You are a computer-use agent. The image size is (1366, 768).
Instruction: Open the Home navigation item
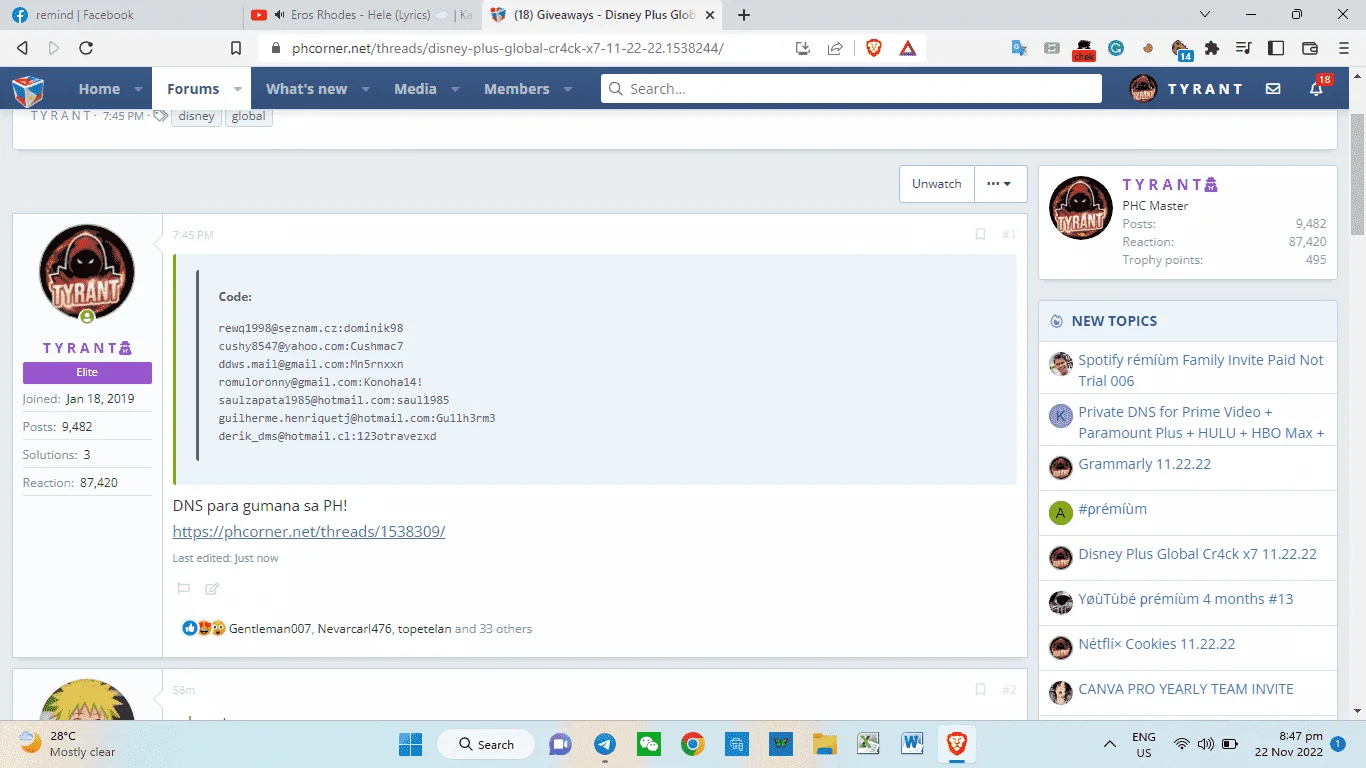pos(99,89)
